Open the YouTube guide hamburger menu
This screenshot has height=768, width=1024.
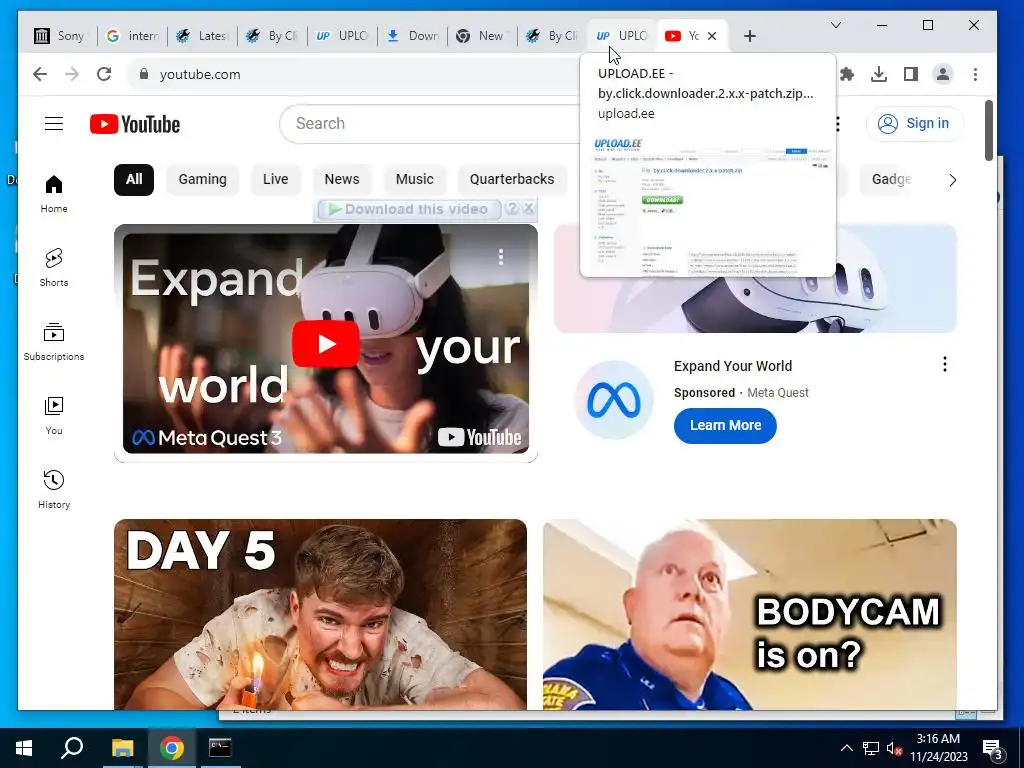pos(54,123)
